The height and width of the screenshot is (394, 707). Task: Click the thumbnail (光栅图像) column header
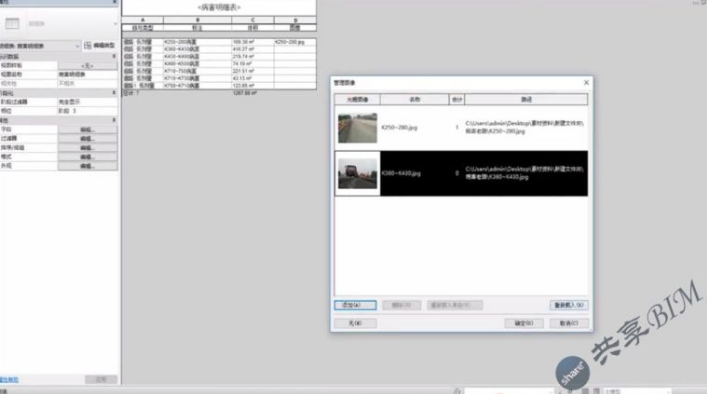[358, 99]
